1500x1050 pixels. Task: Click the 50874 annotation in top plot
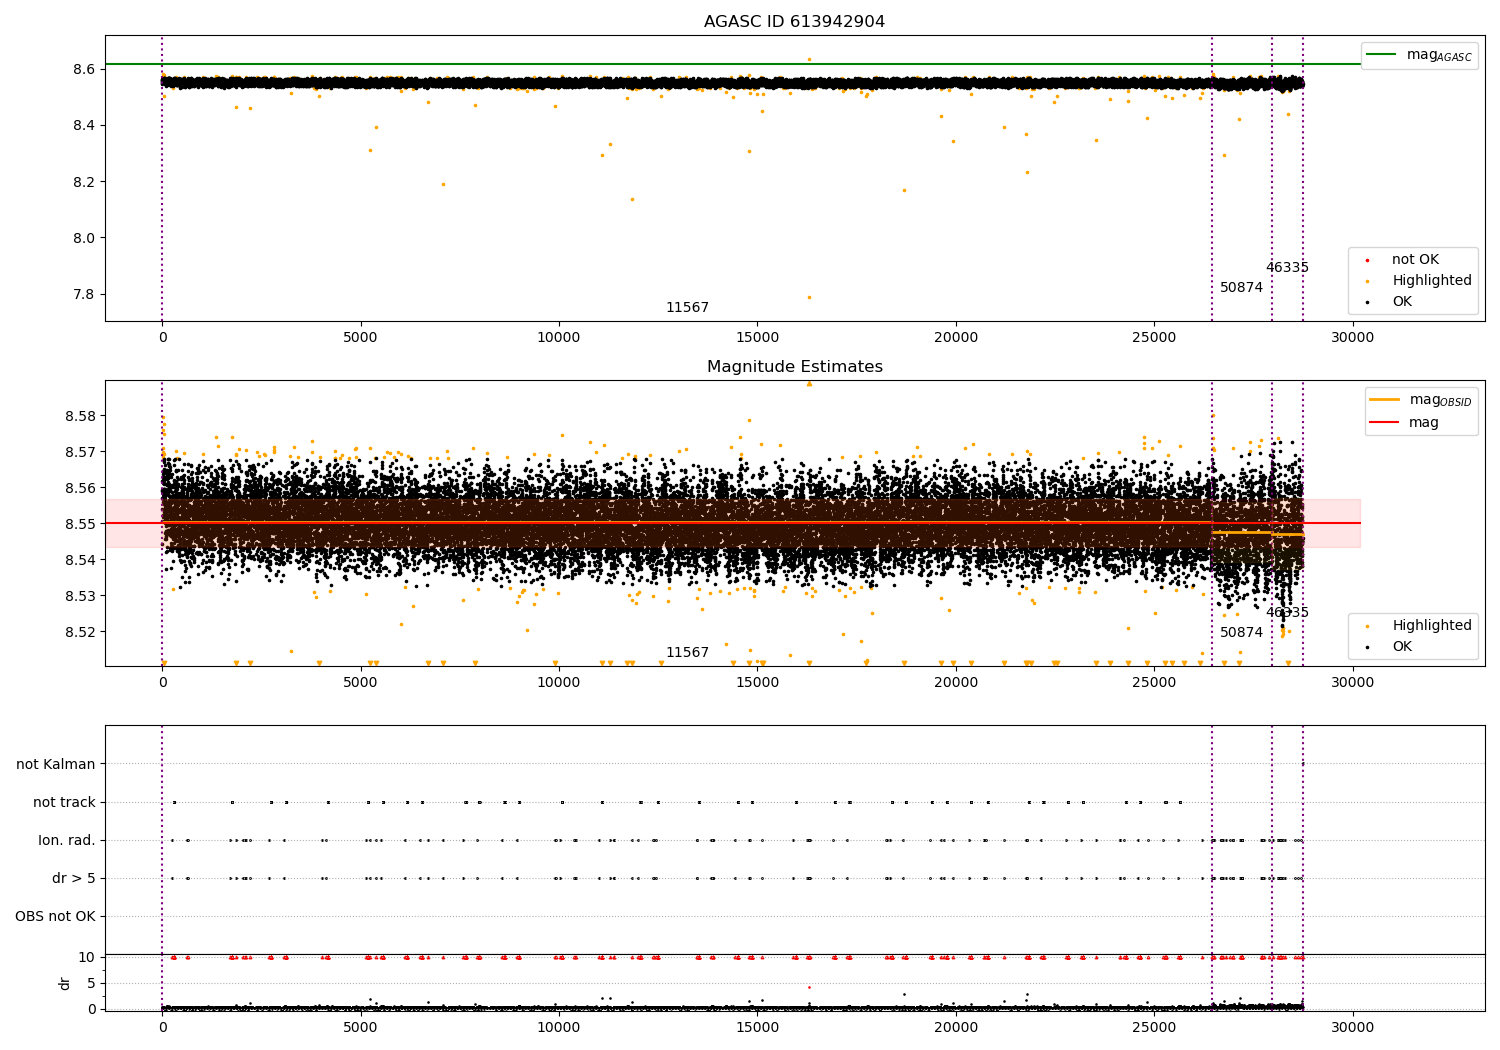1241,288
